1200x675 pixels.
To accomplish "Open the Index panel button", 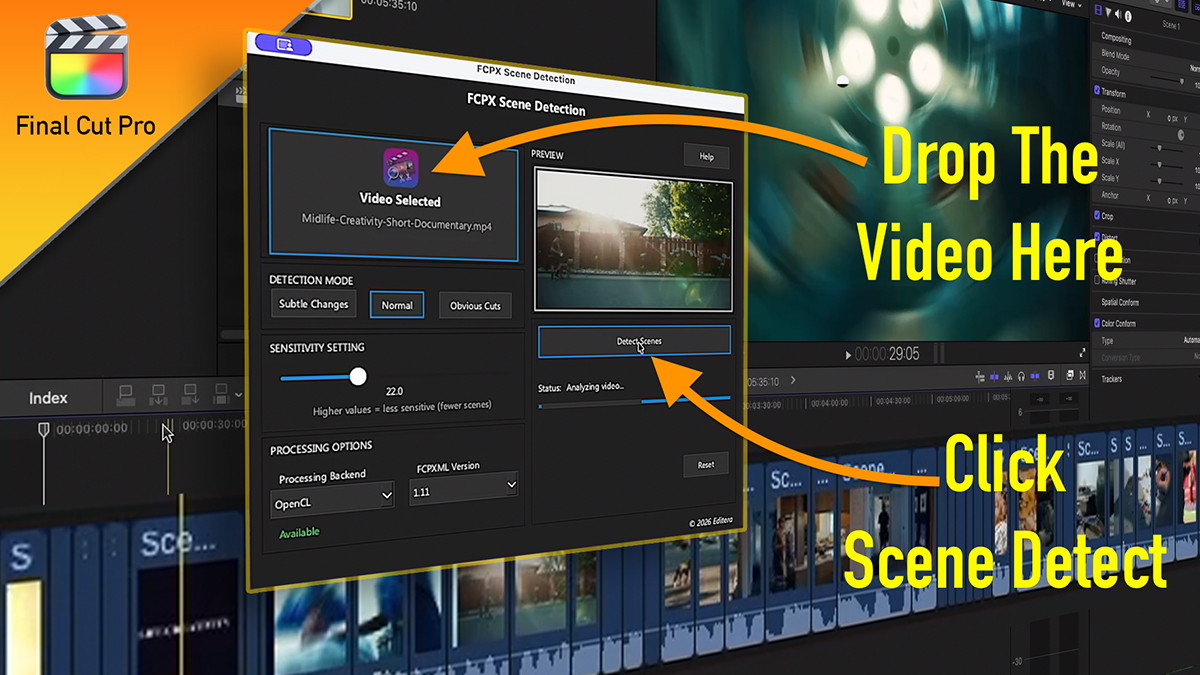I will coord(48,397).
